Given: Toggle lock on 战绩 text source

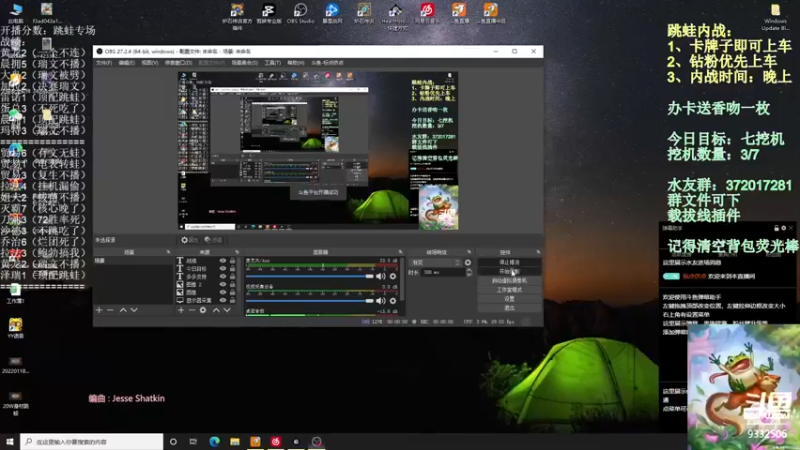Looking at the screenshot, I should pos(233,261).
